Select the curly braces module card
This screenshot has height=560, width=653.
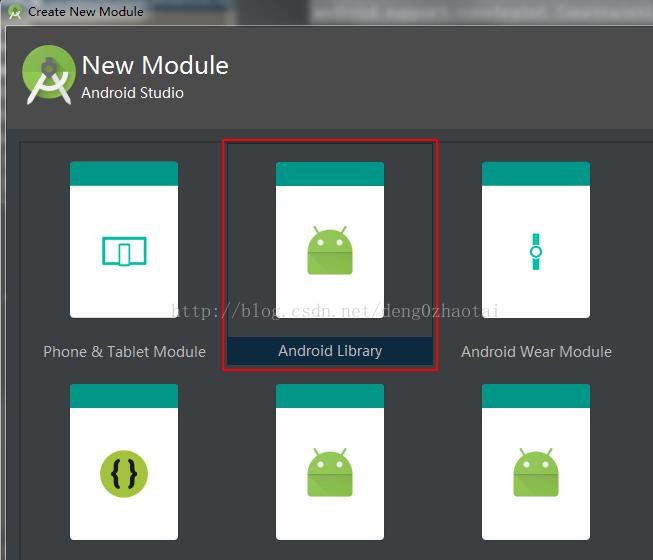pyautogui.click(x=124, y=462)
